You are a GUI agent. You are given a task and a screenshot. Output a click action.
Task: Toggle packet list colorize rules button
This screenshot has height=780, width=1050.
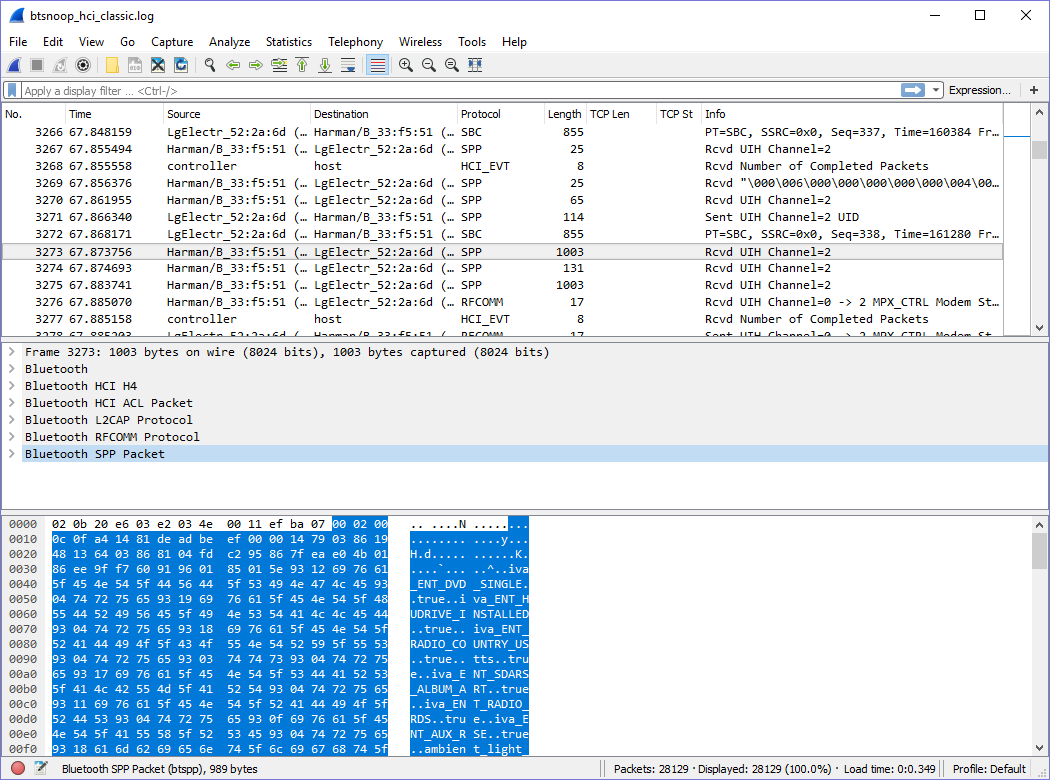pos(377,65)
